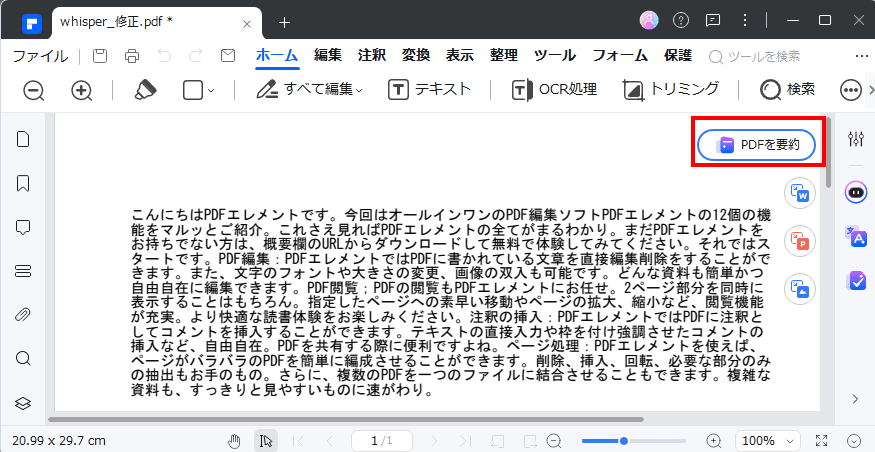Open the sidebar search panel

coord(23,358)
